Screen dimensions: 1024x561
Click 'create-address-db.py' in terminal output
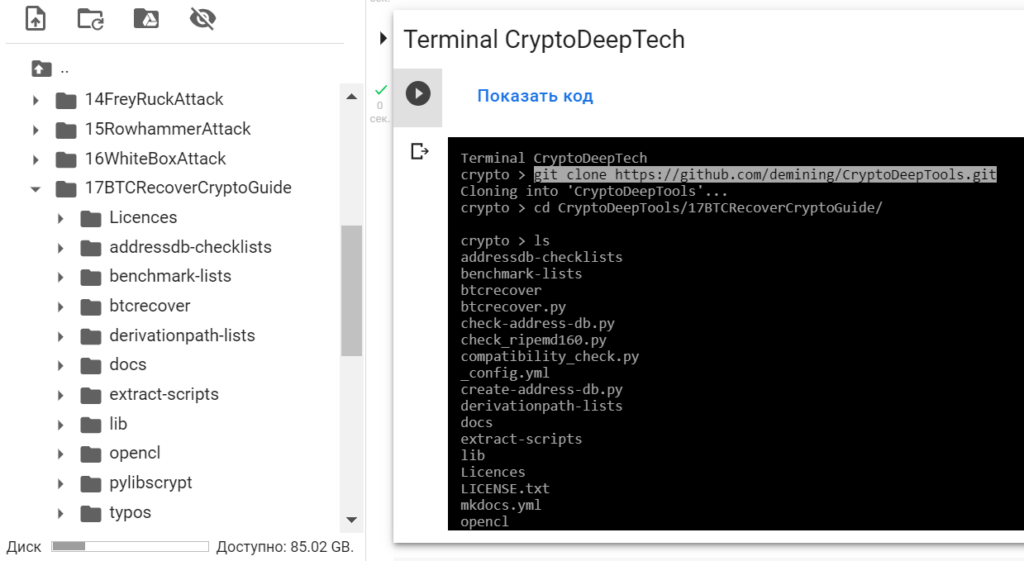click(x=541, y=389)
